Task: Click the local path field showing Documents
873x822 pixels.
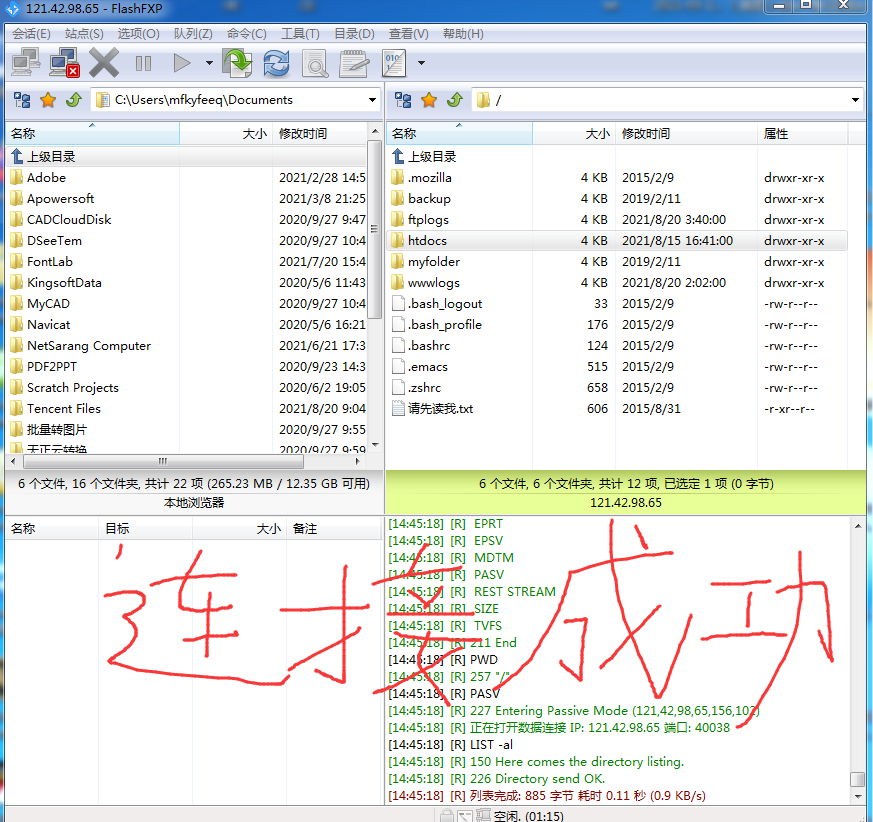Action: tap(236, 100)
